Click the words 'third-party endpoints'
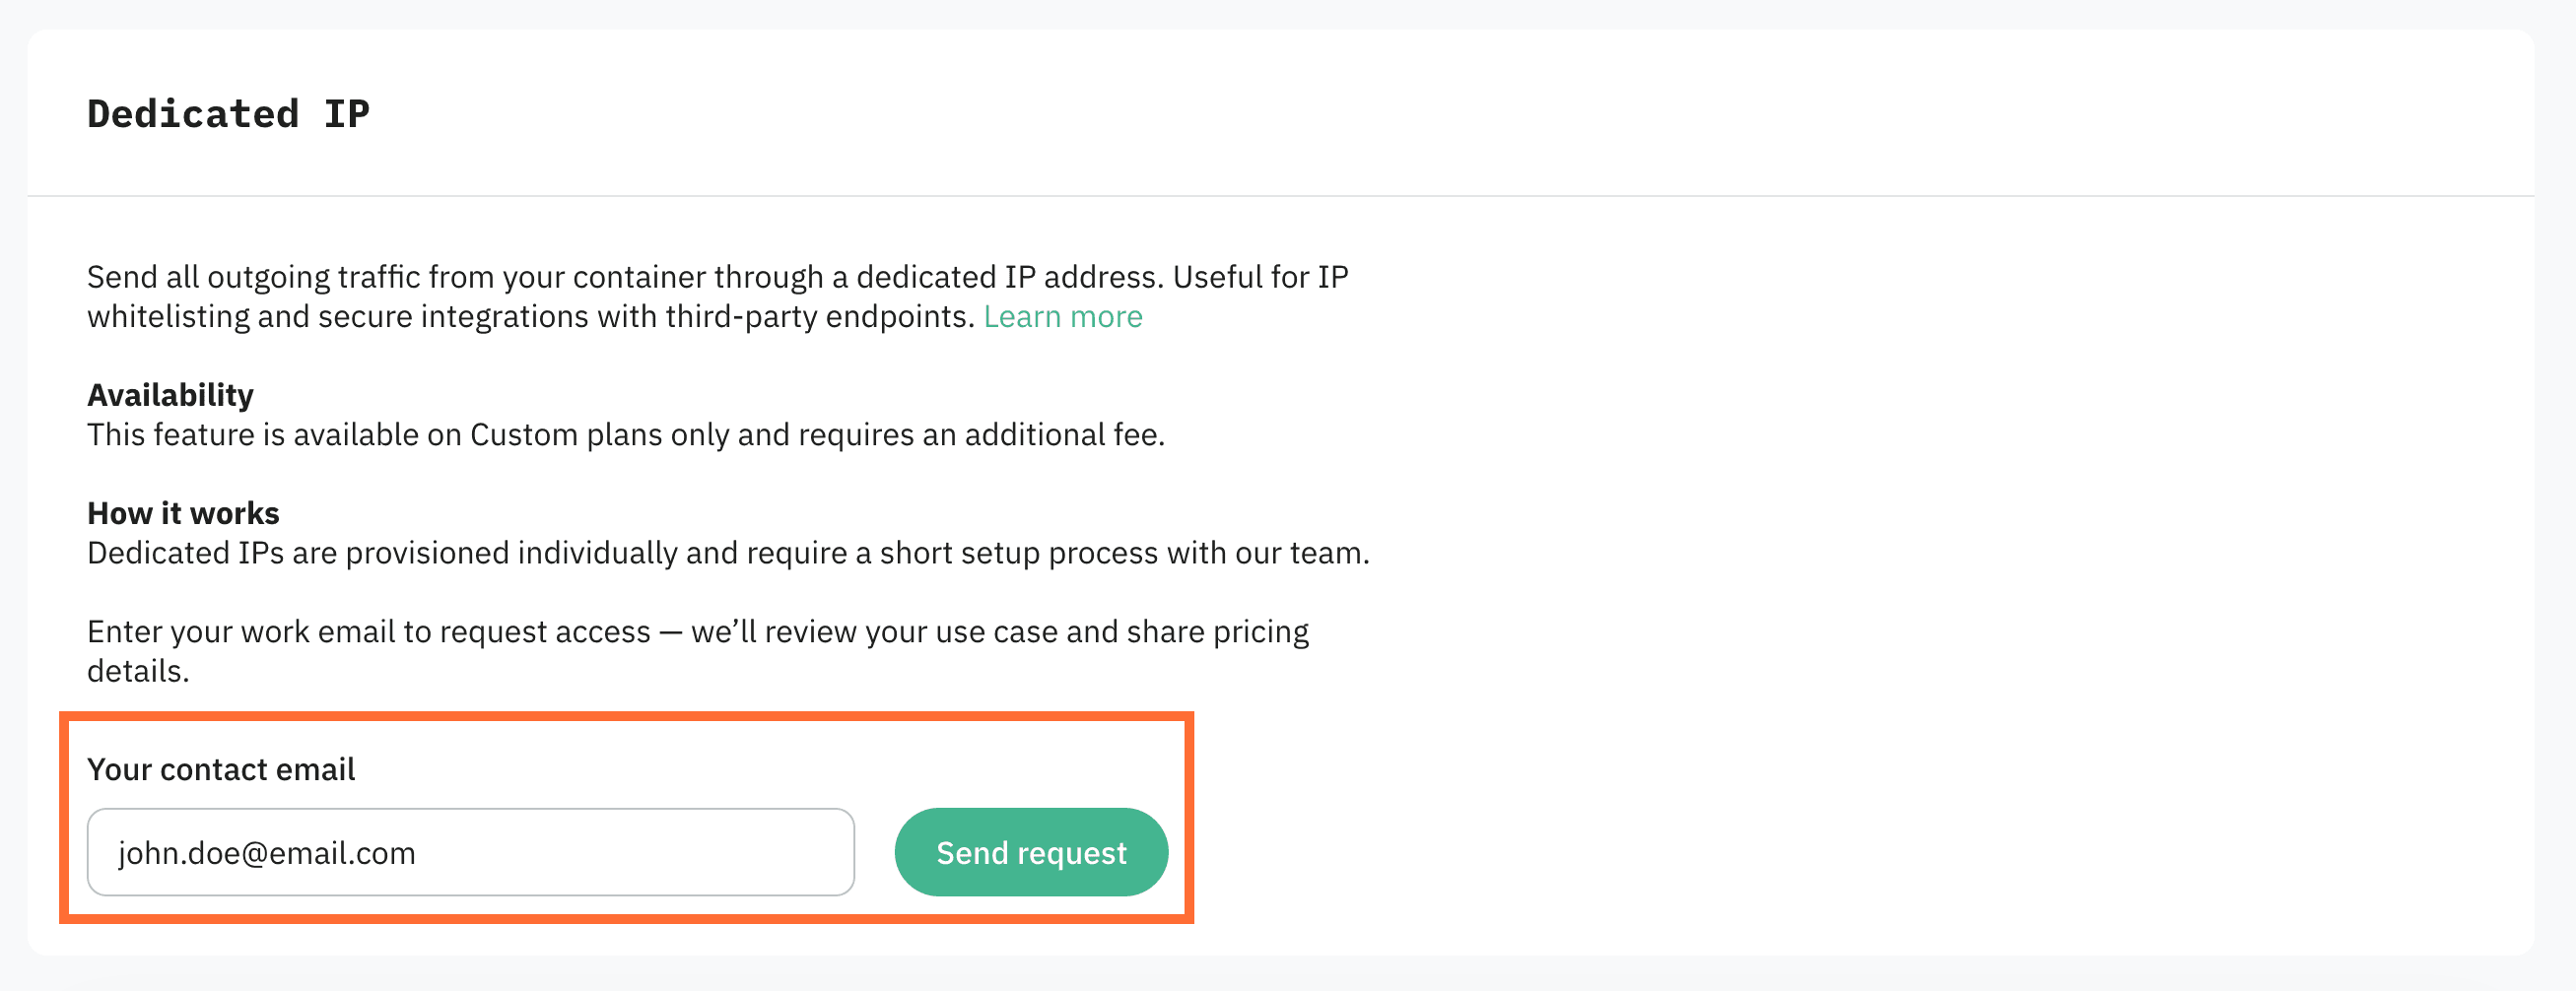The image size is (2576, 991). [x=819, y=317]
